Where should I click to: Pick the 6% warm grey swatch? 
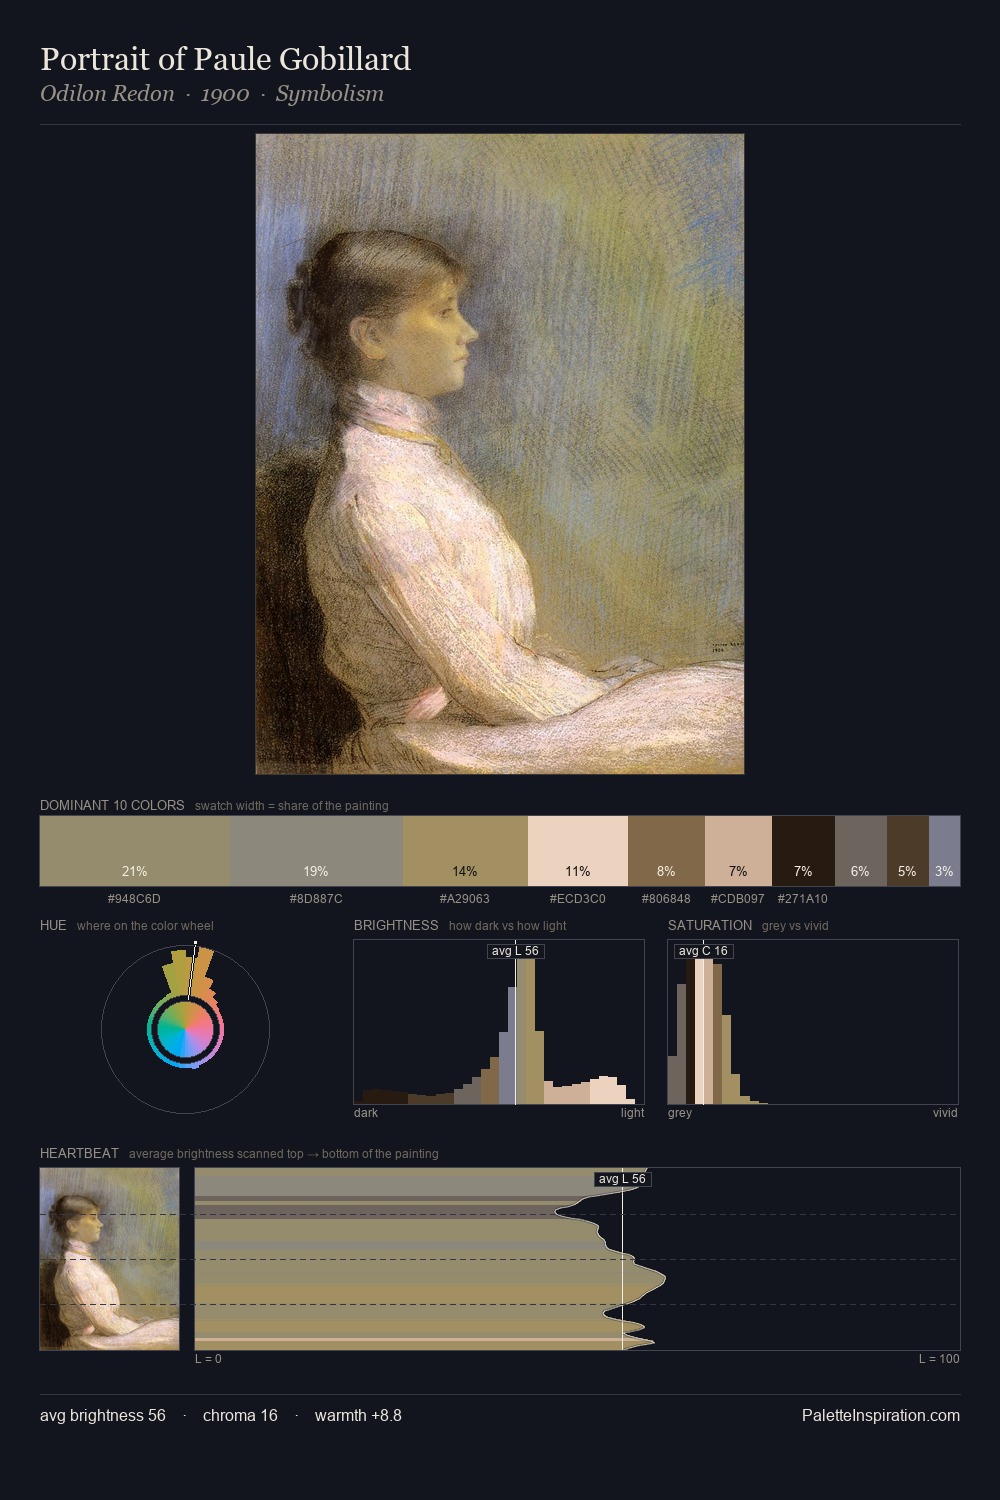(861, 851)
